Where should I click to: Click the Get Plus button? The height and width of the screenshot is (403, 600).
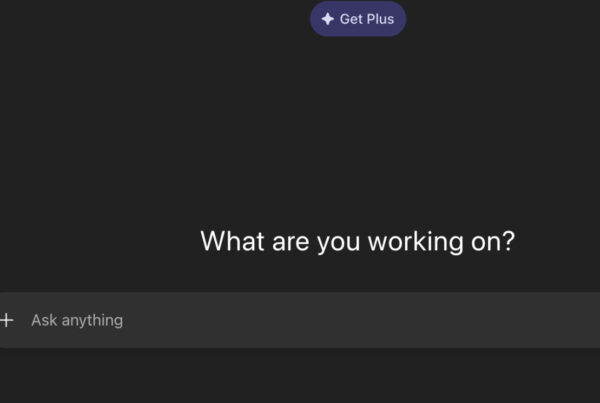358,19
